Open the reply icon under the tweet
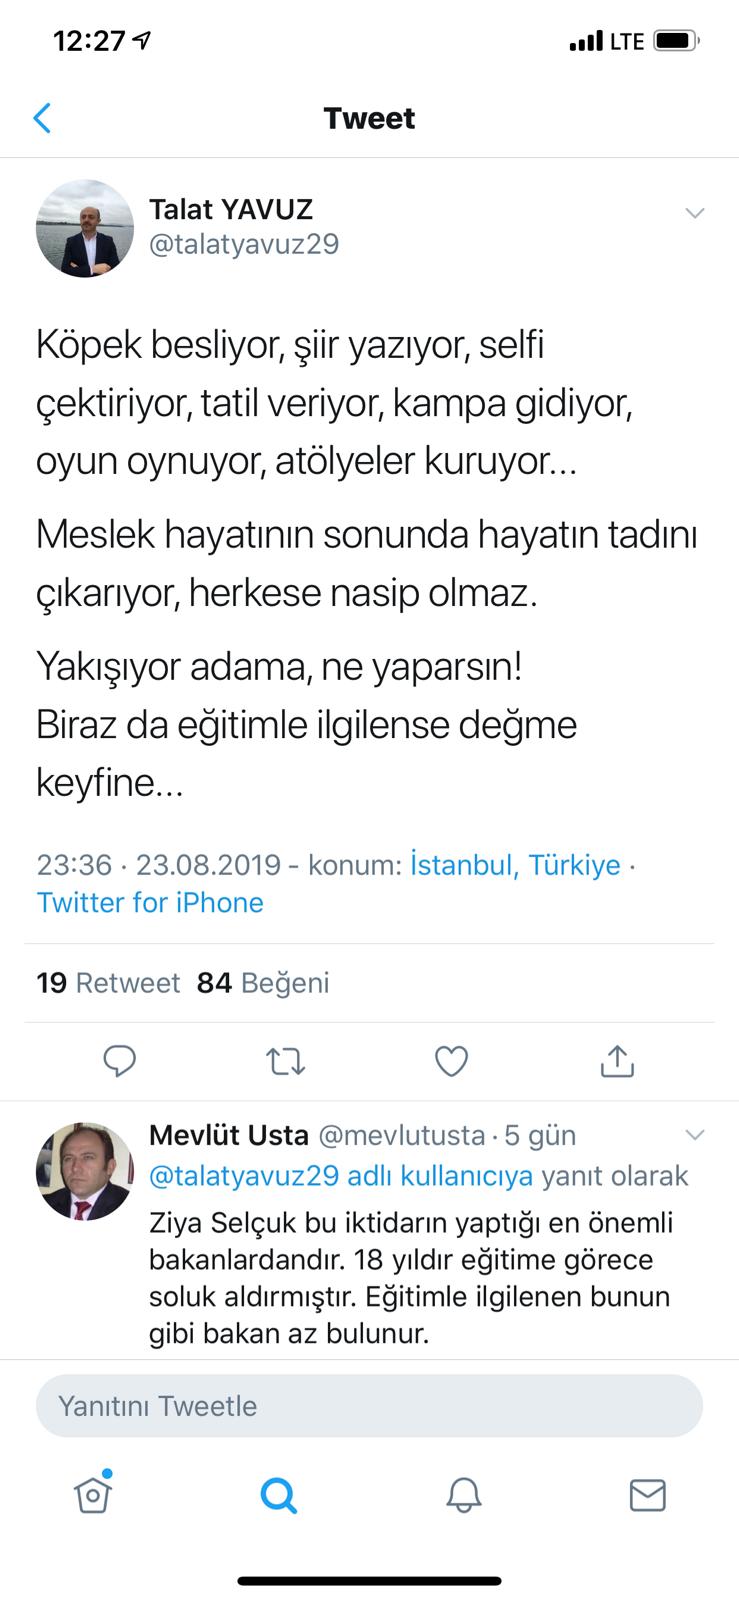The width and height of the screenshot is (739, 1600). 120,1061
